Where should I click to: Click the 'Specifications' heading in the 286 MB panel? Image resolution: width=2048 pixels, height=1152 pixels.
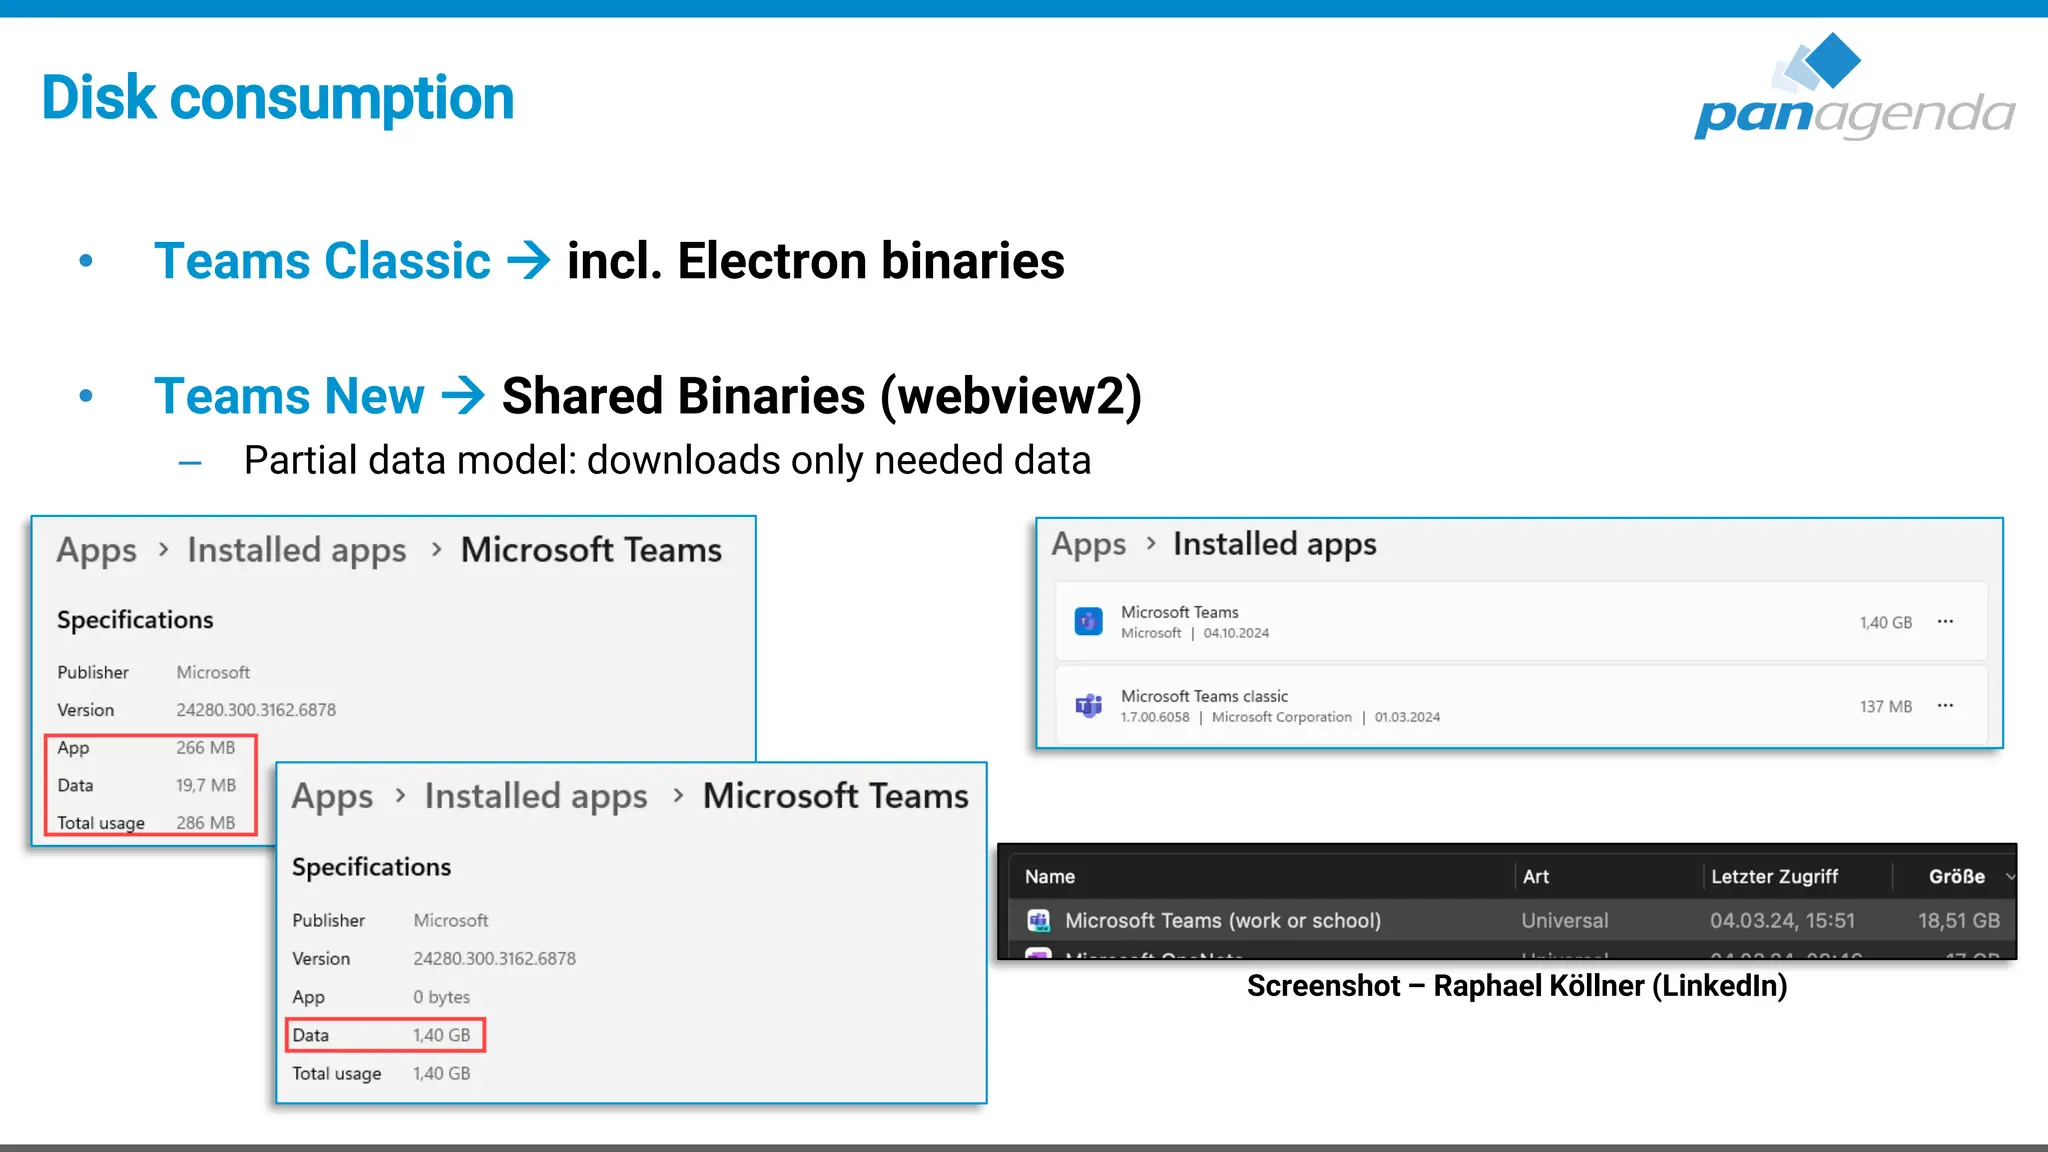(135, 620)
